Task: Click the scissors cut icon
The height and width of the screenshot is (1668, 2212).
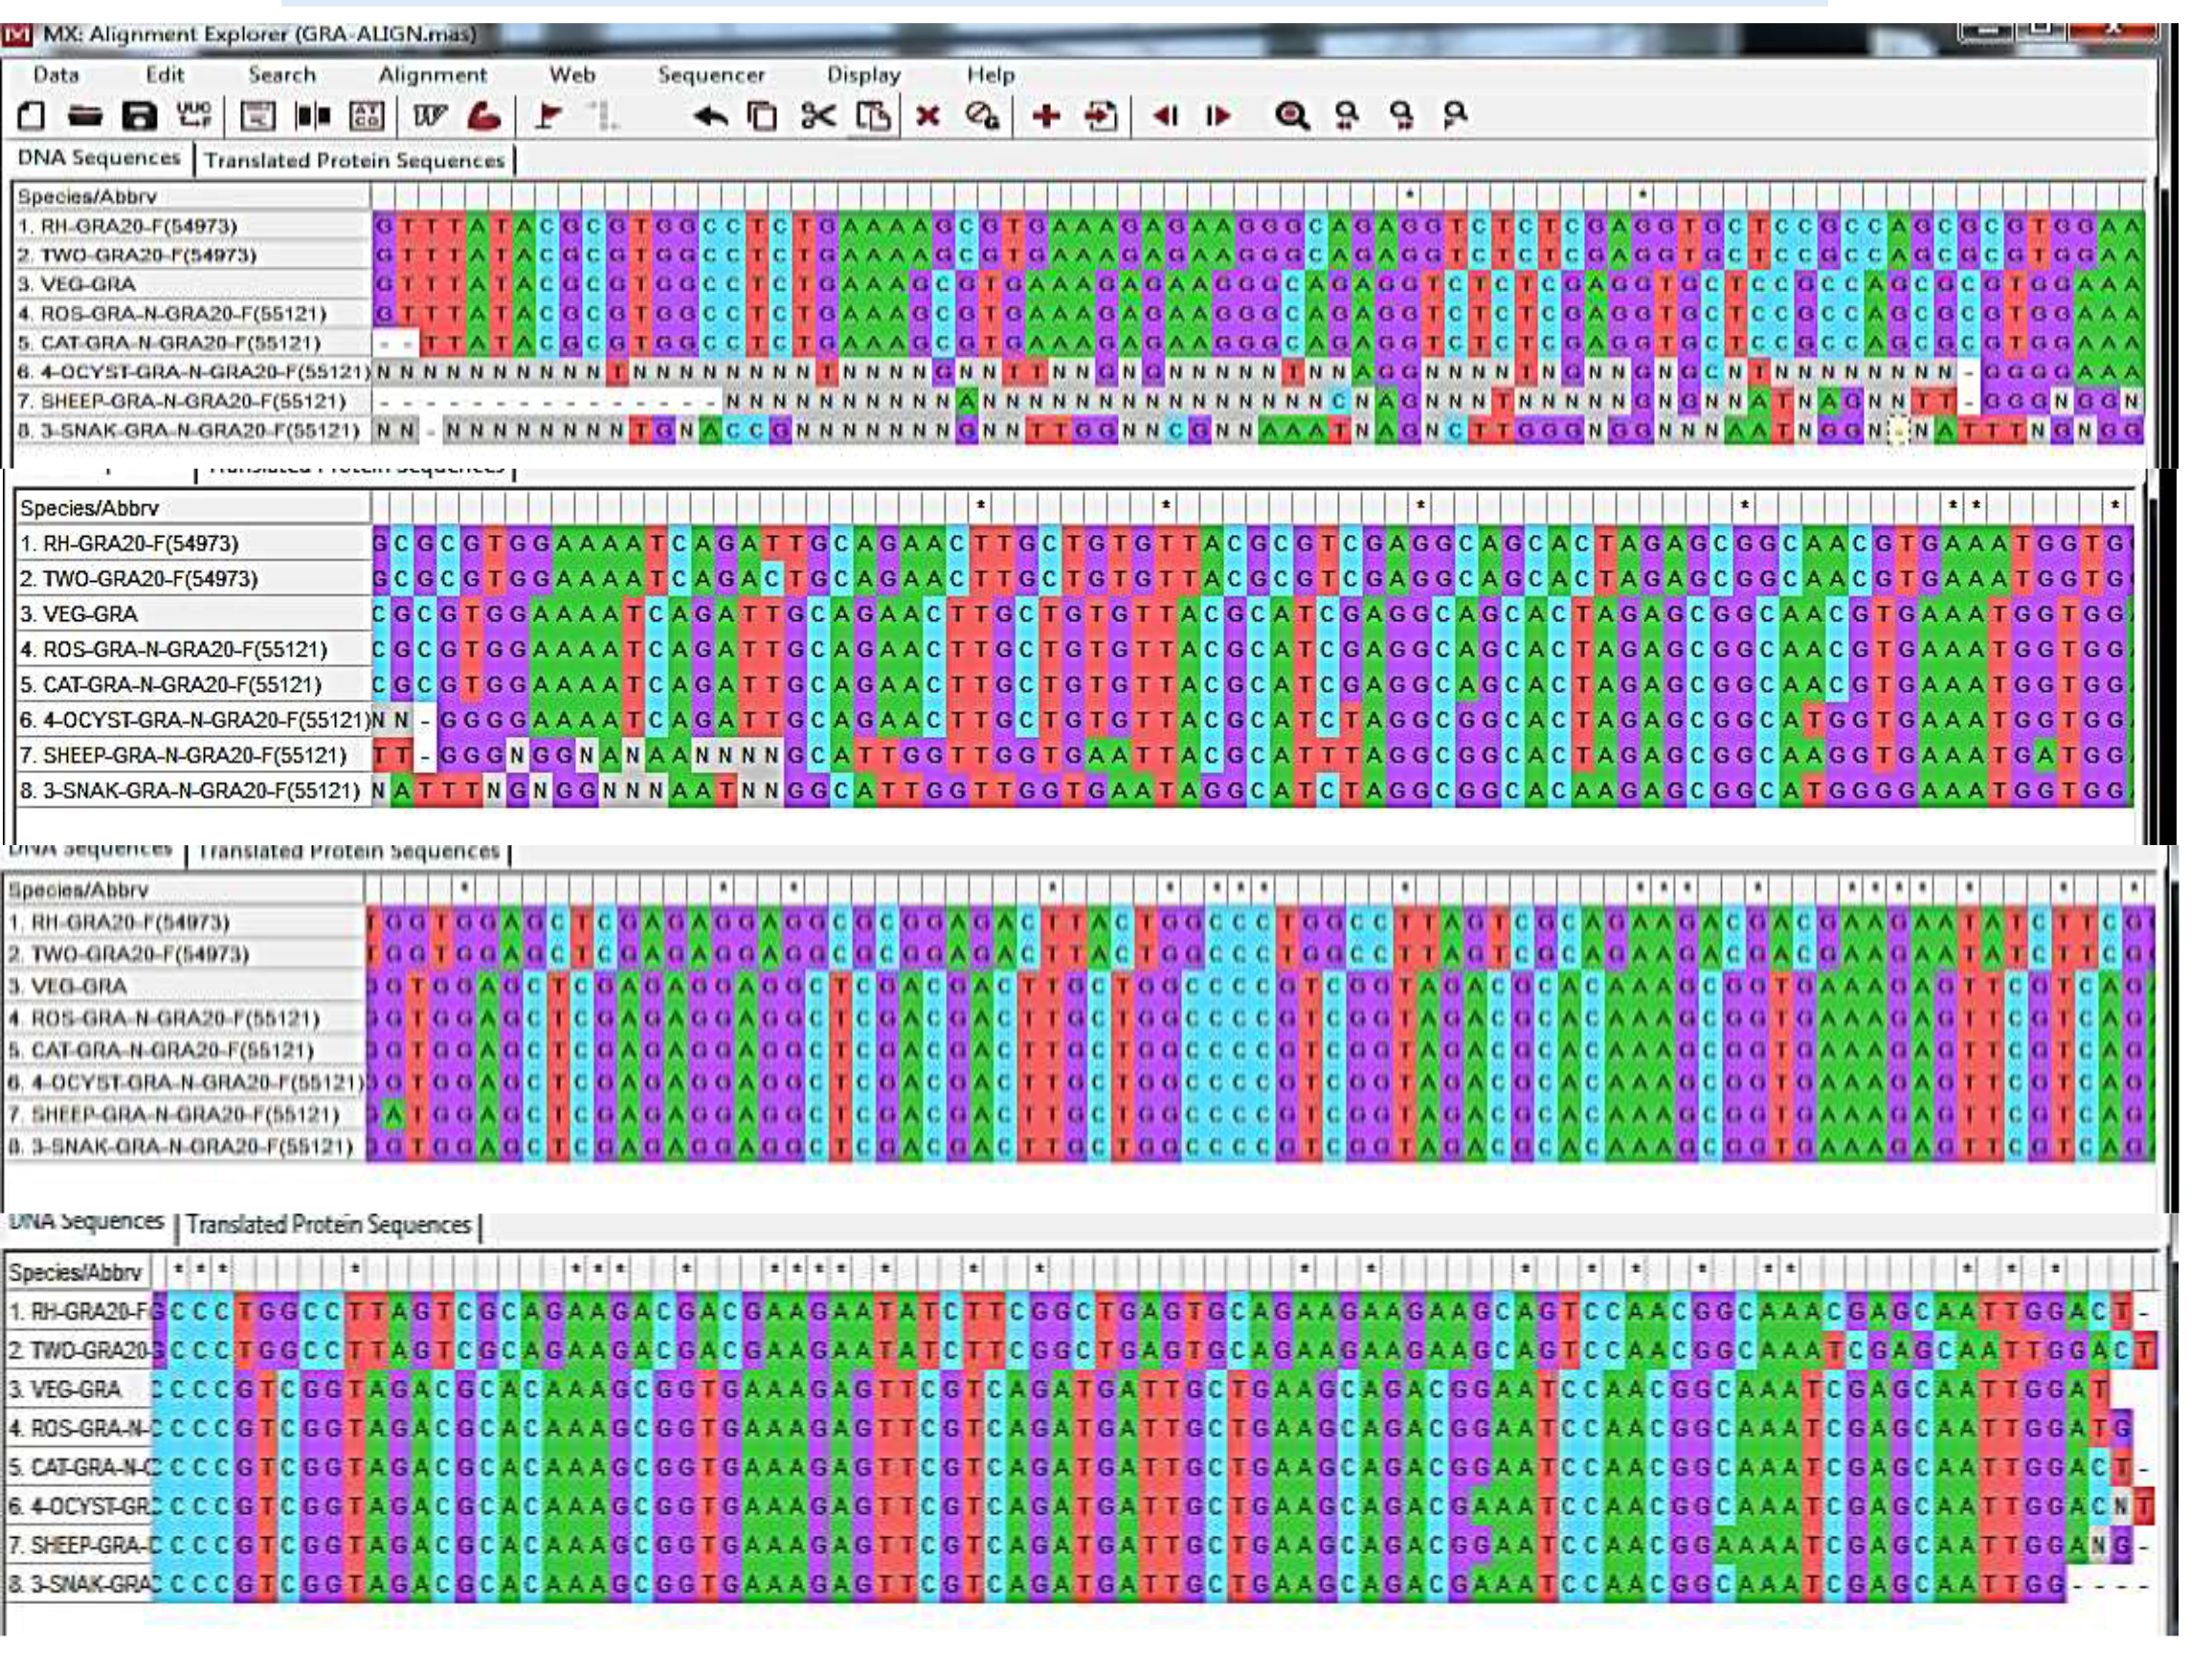Action: tap(818, 116)
